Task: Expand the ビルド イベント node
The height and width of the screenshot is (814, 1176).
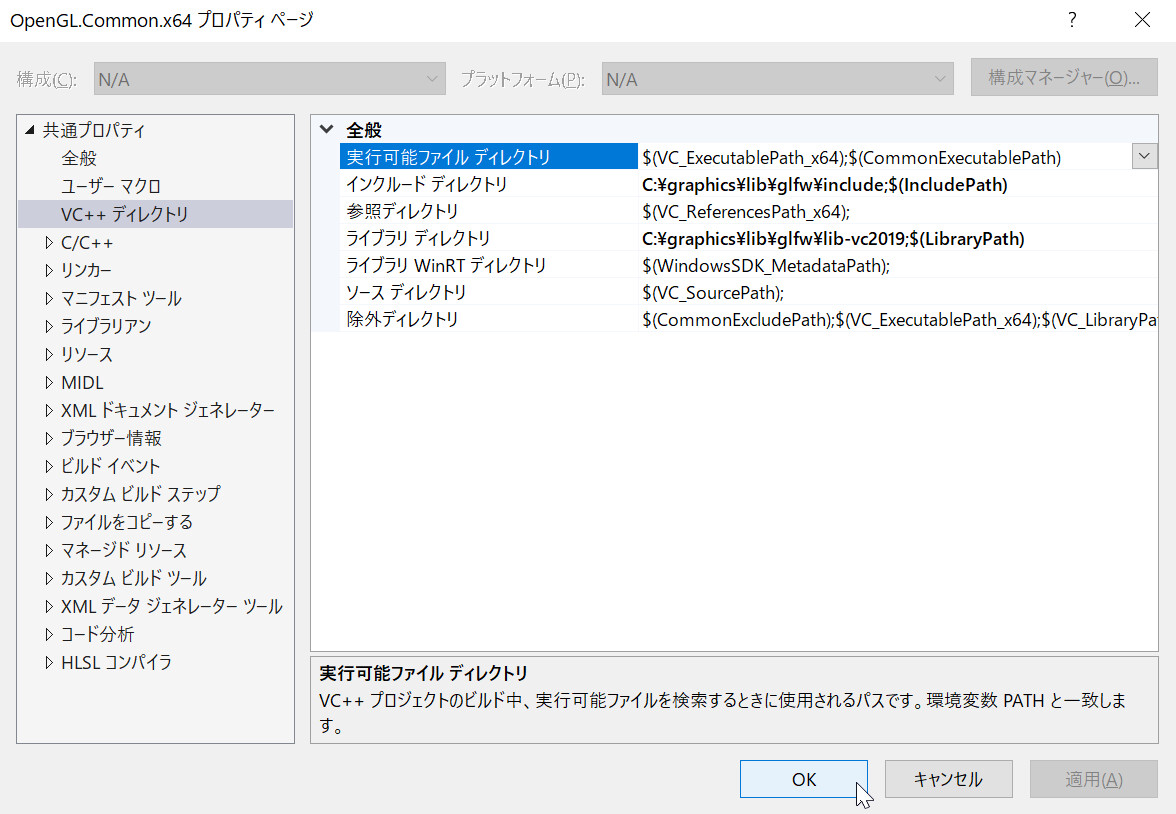Action: point(49,466)
